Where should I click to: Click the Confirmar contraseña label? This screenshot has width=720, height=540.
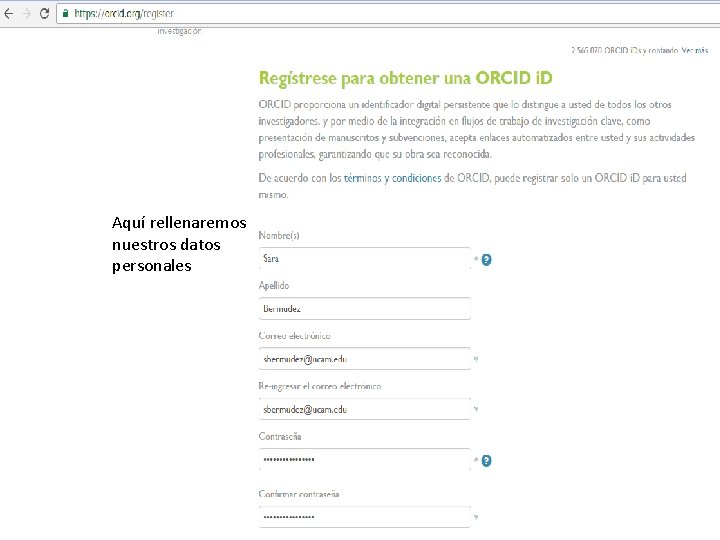coord(299,494)
